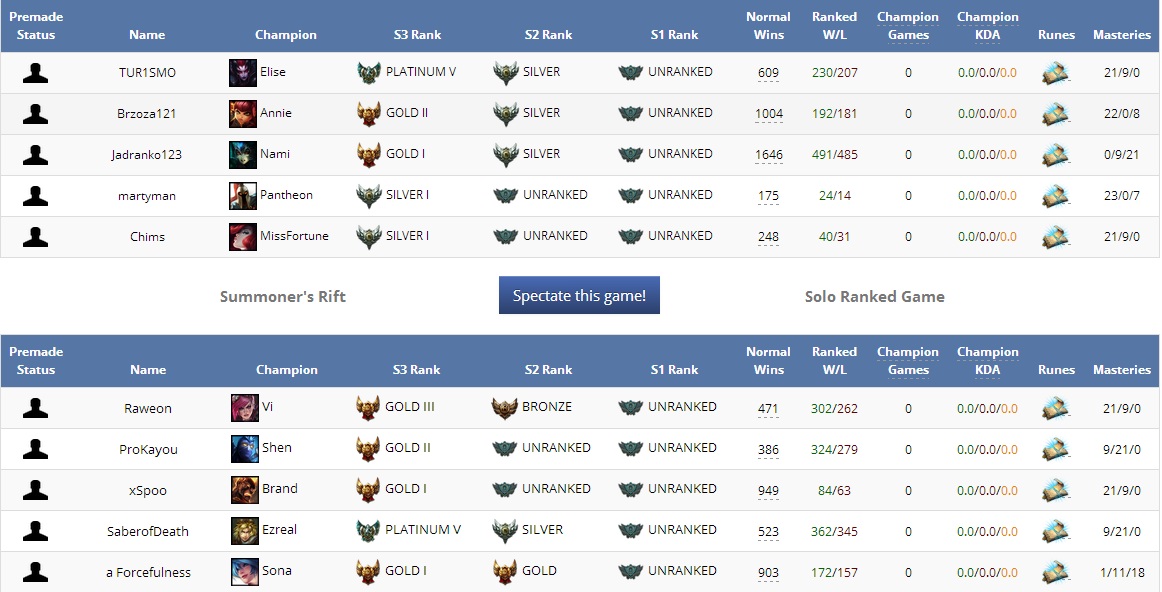Click Pantheon champion portrait icon
The width and height of the screenshot is (1162, 592).
(x=243, y=196)
